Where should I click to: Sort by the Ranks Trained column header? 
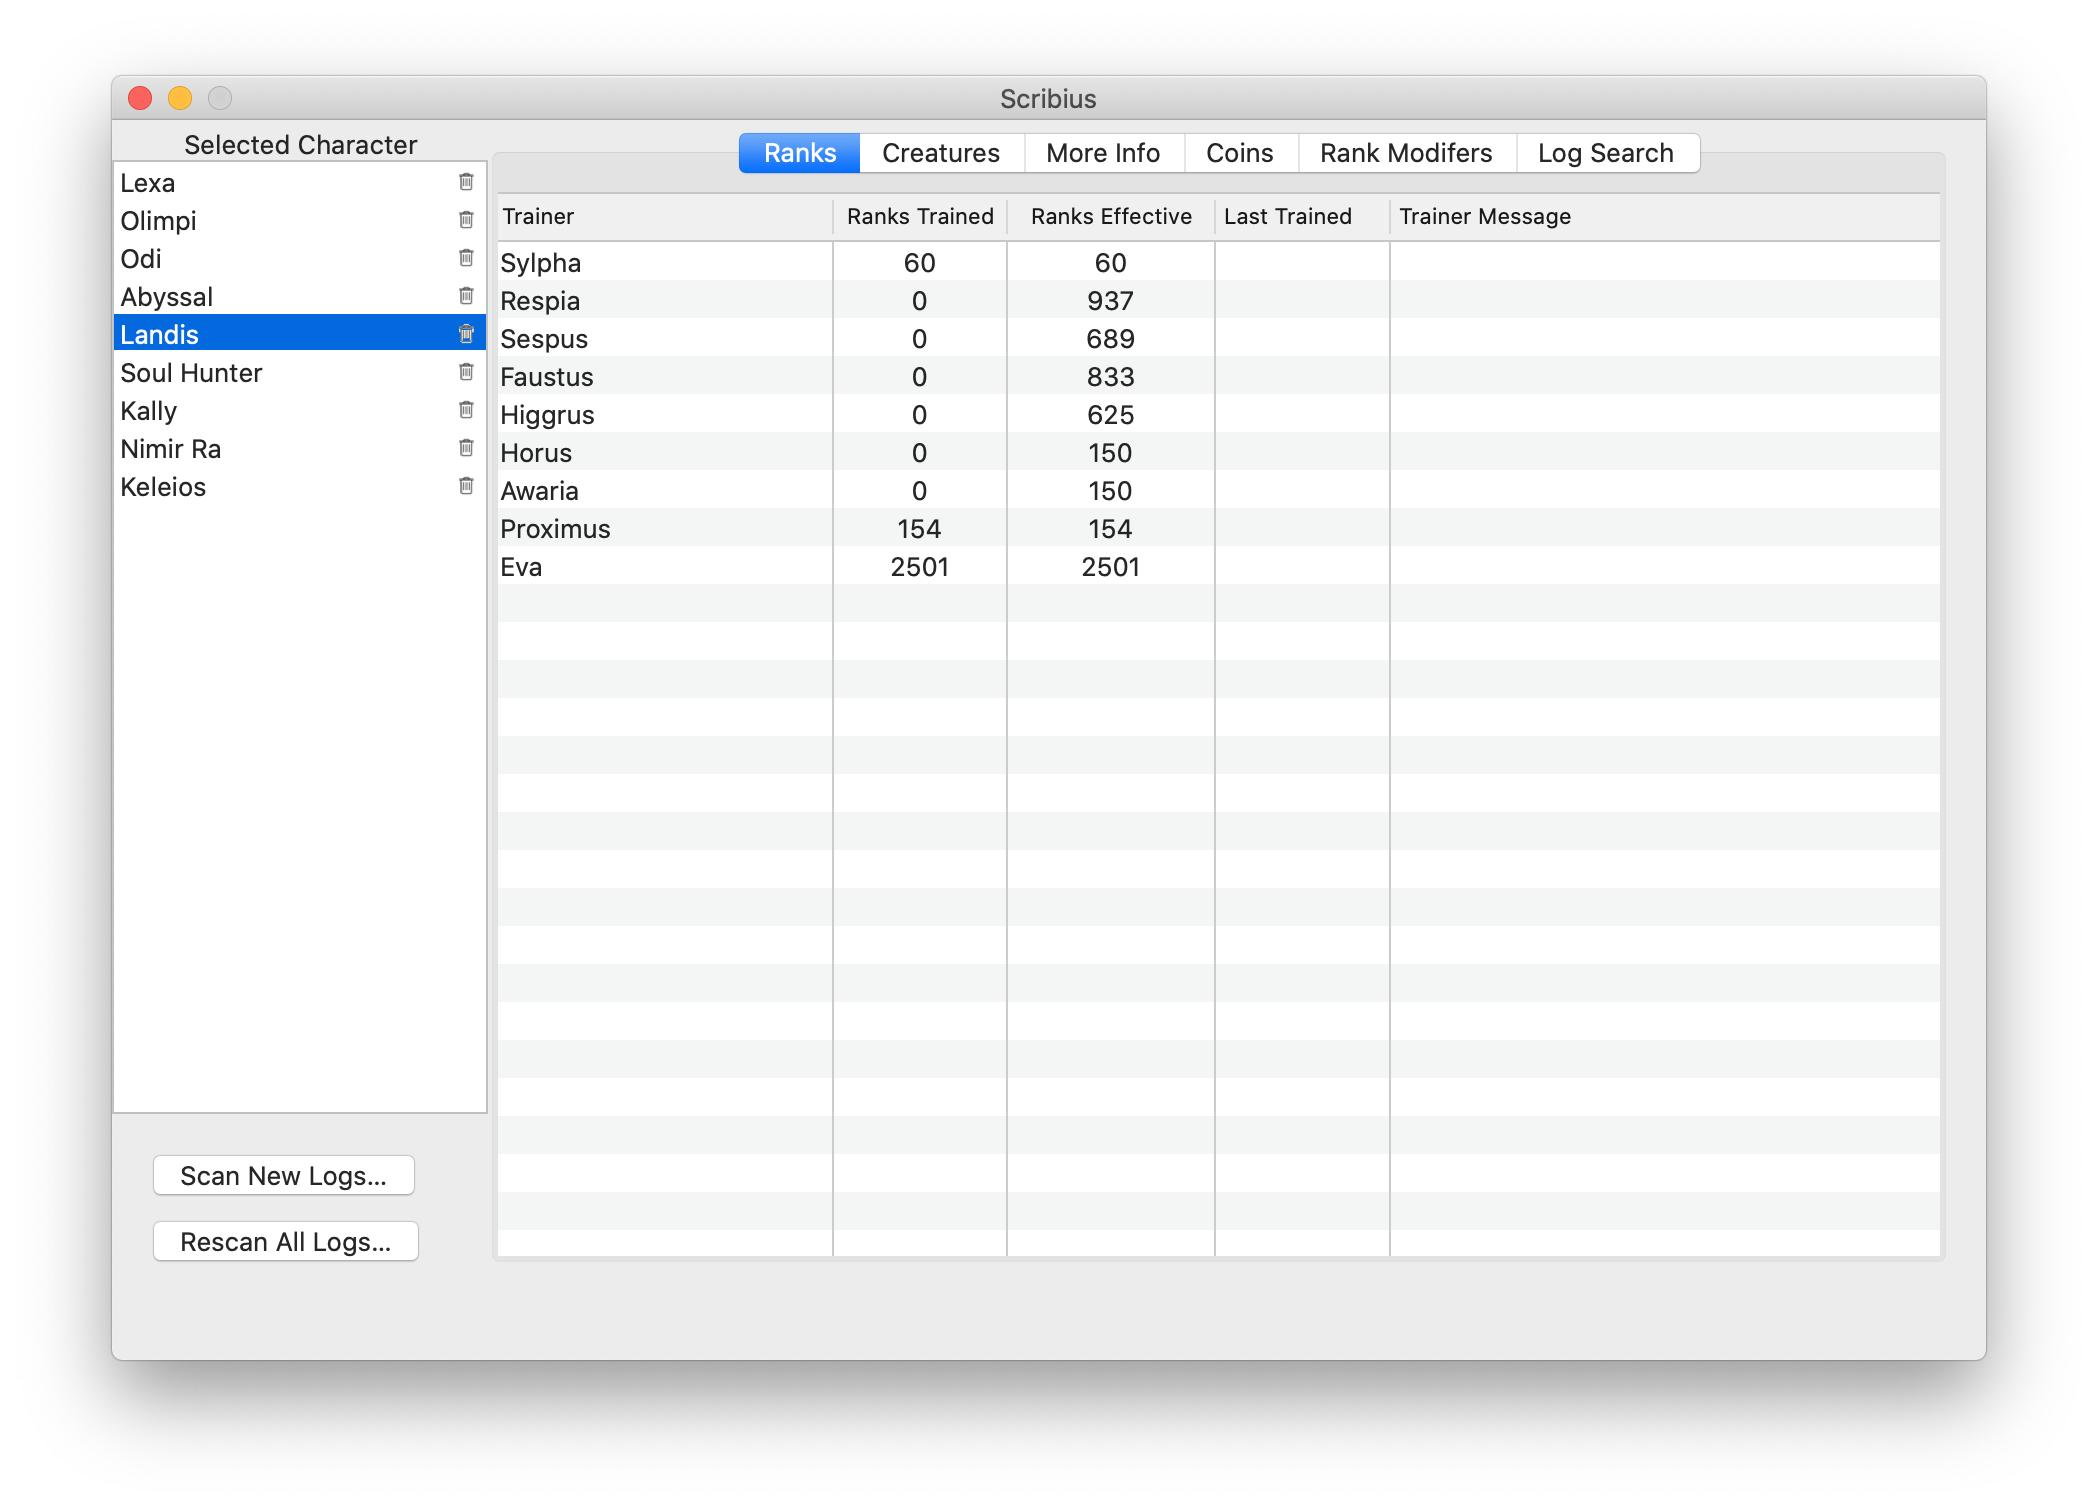(x=919, y=217)
